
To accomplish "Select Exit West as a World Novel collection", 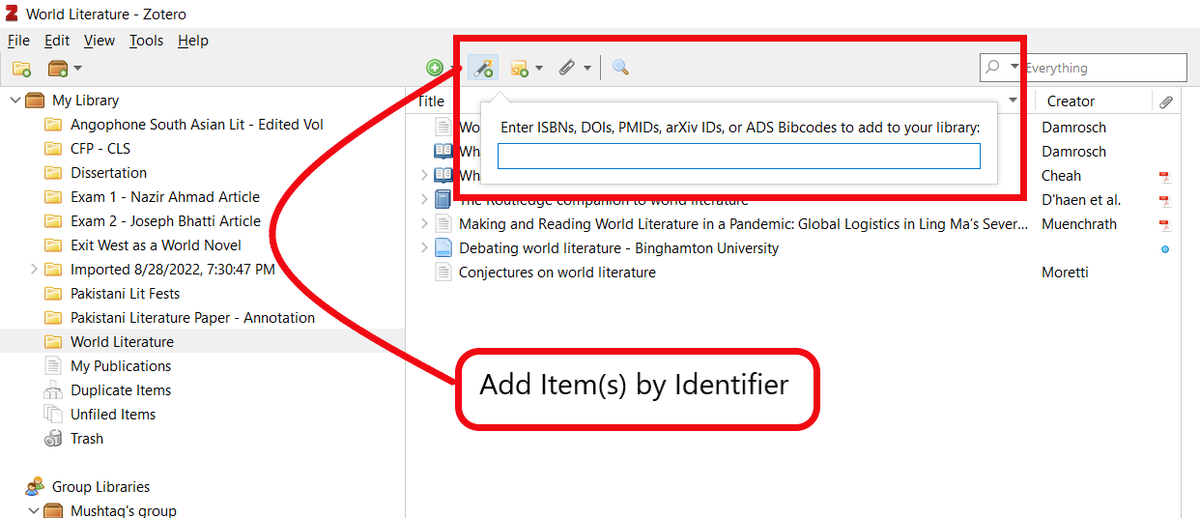I will [156, 245].
